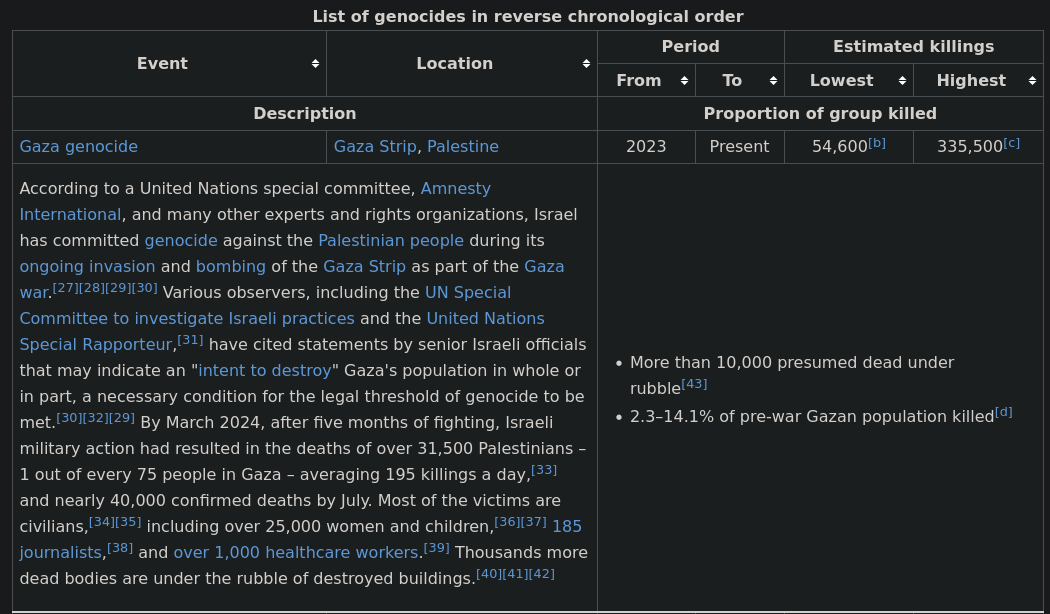Open citation [34] after civilians
The height and width of the screenshot is (614, 1050).
click(102, 522)
